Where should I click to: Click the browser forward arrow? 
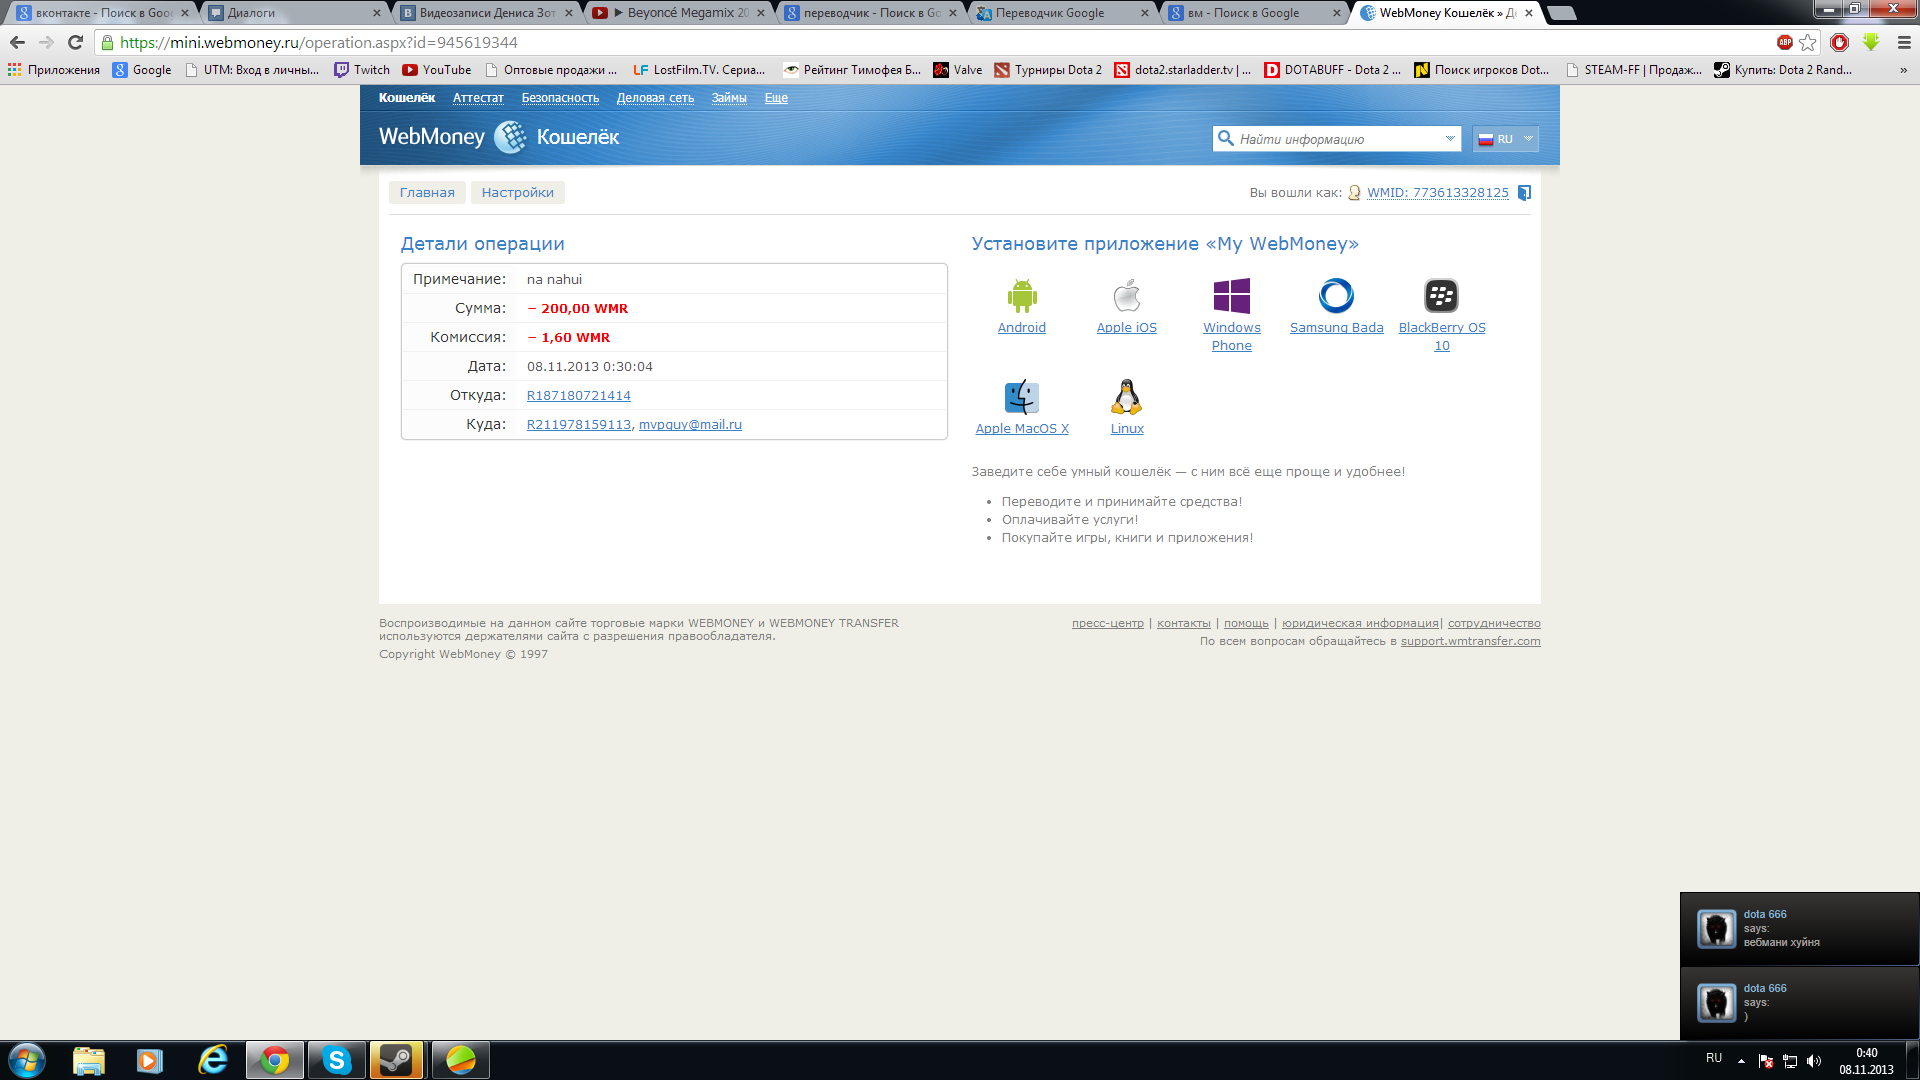[x=46, y=42]
